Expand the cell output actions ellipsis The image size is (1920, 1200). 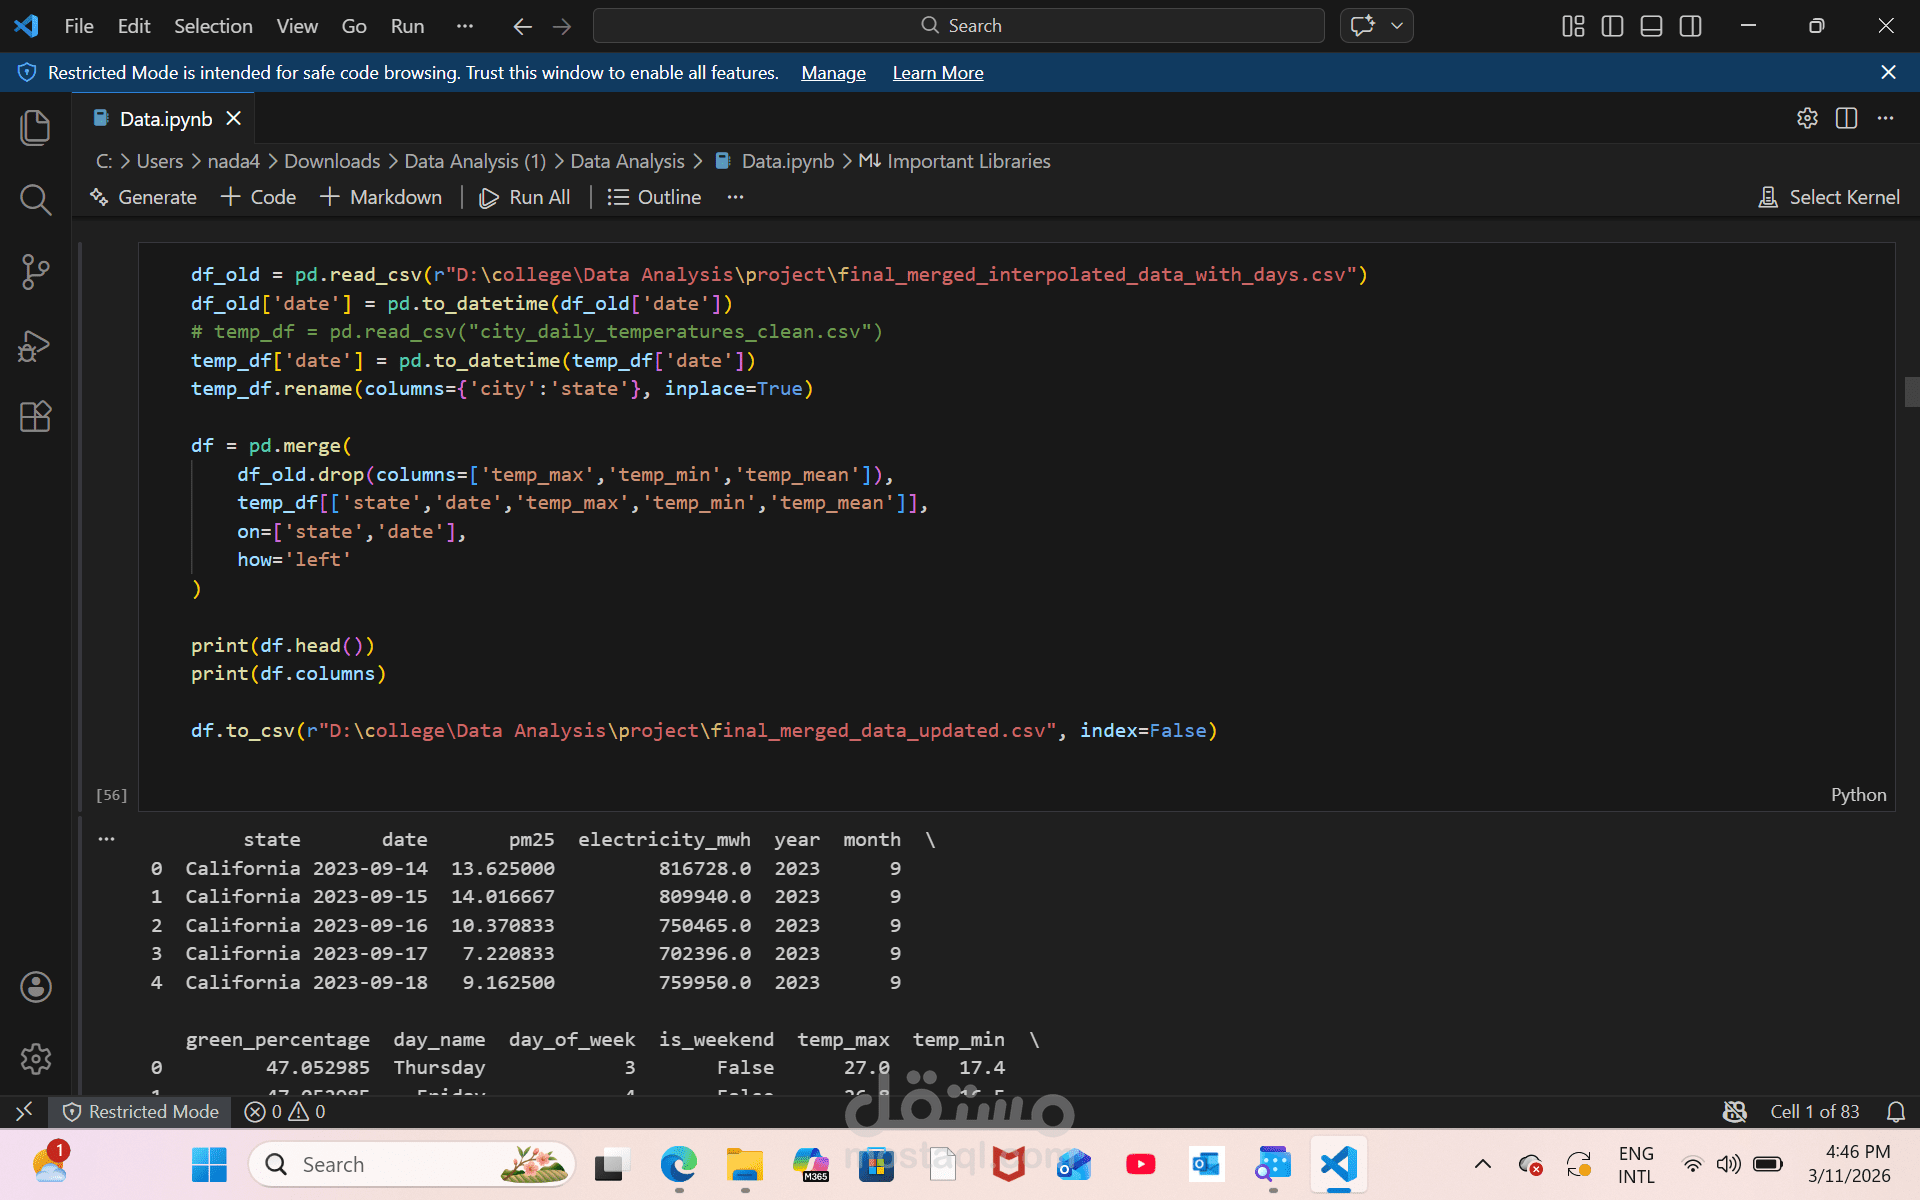106,839
